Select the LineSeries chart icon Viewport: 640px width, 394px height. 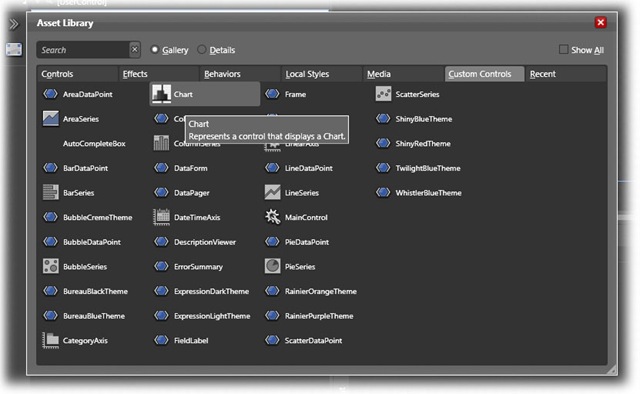[x=272, y=192]
